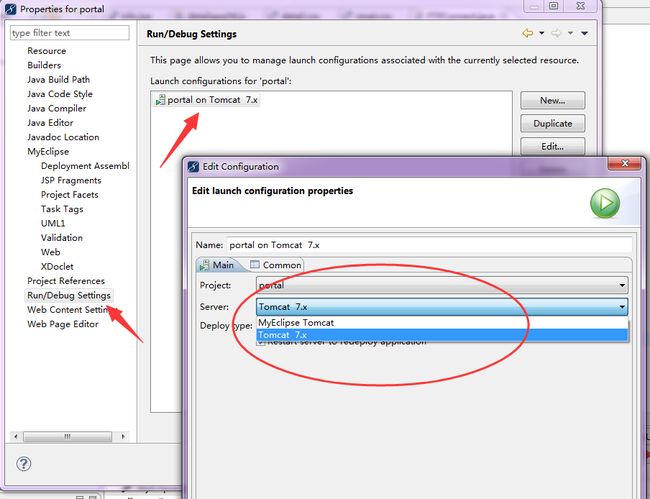Screen dimensions: 650x499
Task: Select Web under MyEclipse
Action: [x=51, y=252]
